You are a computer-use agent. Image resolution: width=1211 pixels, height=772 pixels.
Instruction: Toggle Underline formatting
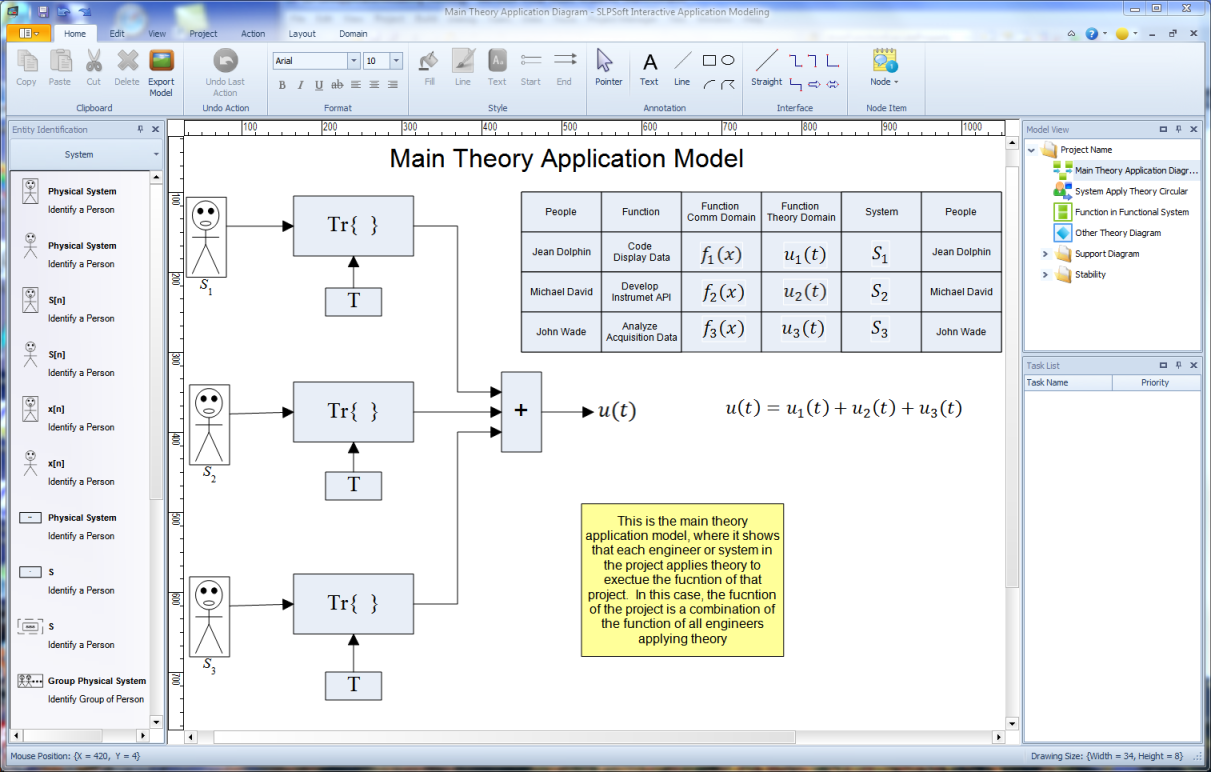coord(318,85)
